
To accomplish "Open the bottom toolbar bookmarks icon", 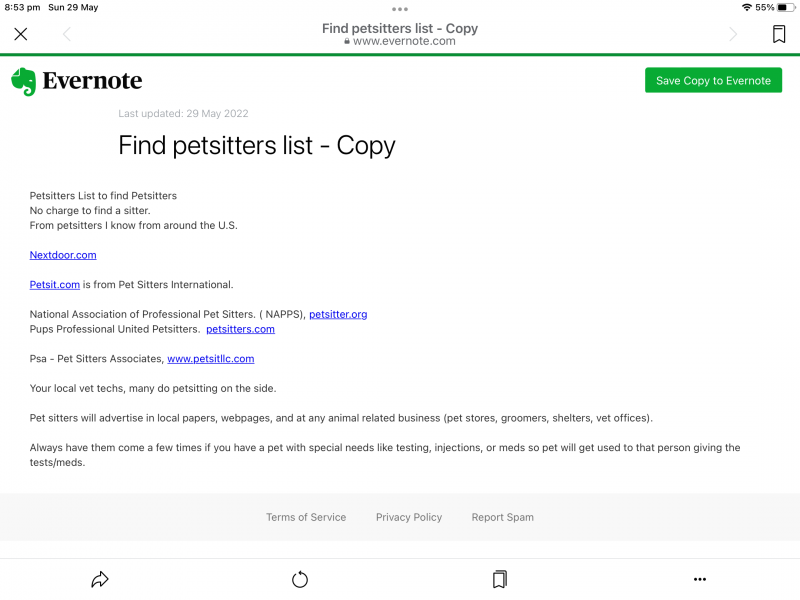I will click(500, 579).
